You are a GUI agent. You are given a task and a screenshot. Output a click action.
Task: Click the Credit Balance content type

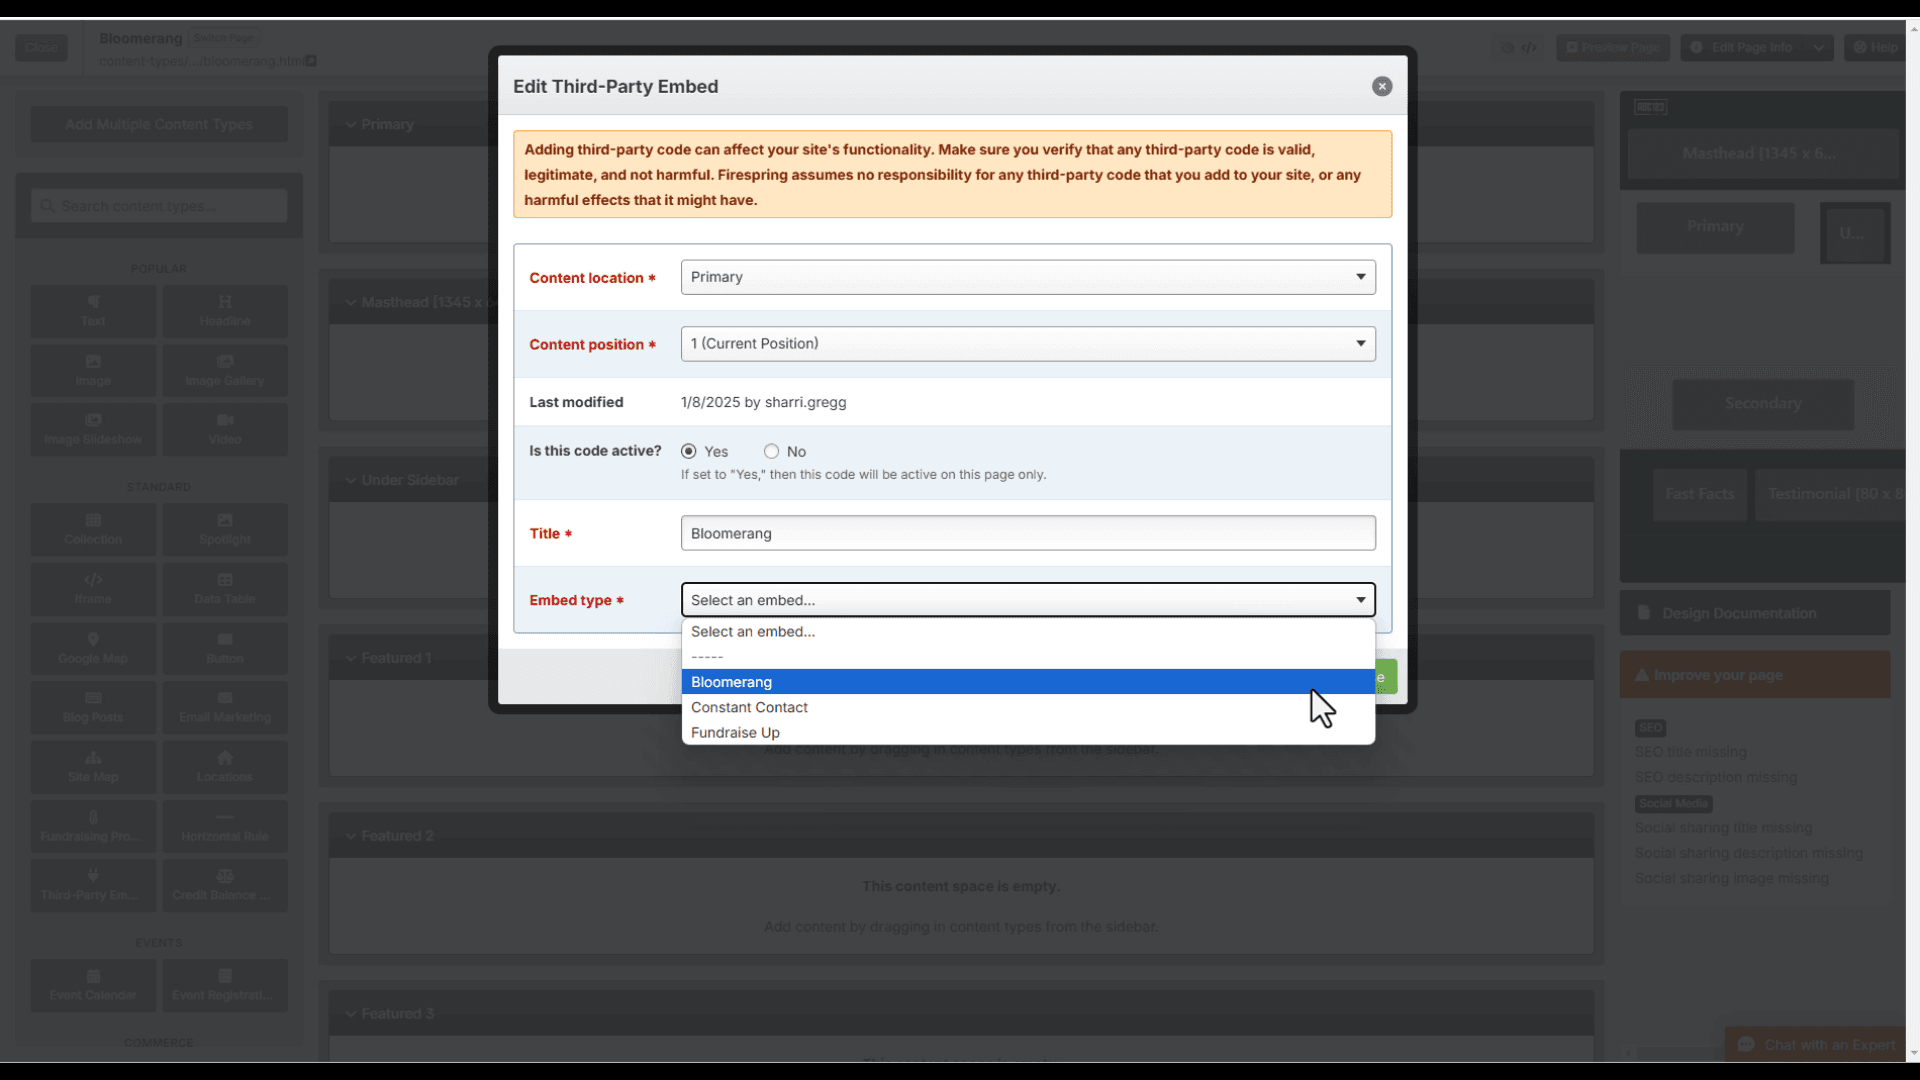[x=225, y=885]
